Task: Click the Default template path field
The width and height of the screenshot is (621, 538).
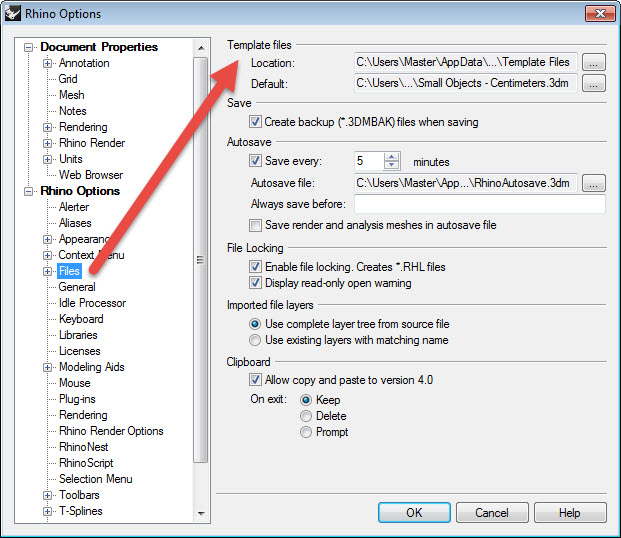Action: pyautogui.click(x=466, y=83)
